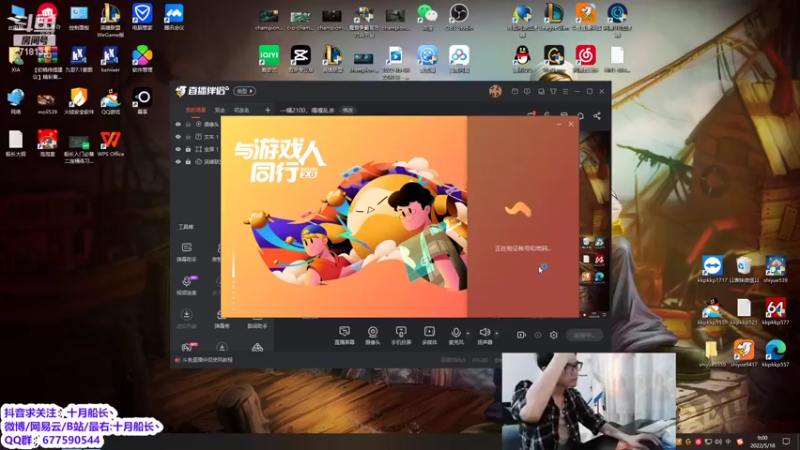800x450 pixels.
Task: Open the Microsoft Edge desktop shortcut bottom right
Action: coord(776,354)
